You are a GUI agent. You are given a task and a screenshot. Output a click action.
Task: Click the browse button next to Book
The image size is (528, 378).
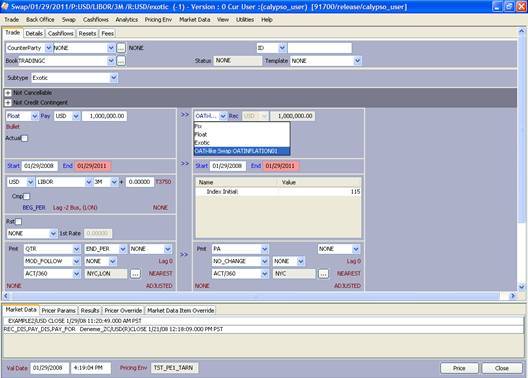pos(121,61)
